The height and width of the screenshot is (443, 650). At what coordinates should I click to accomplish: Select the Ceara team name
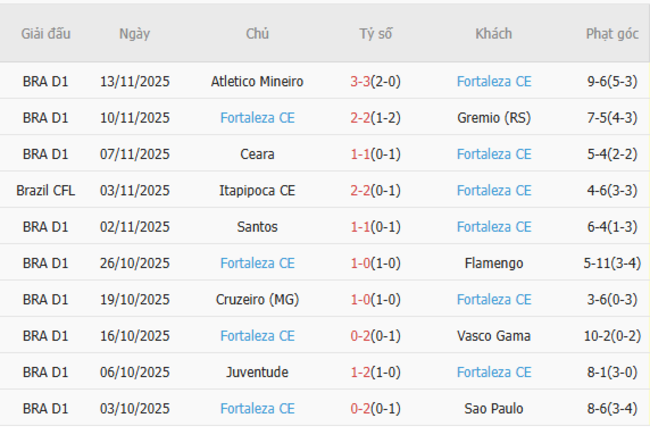257,154
